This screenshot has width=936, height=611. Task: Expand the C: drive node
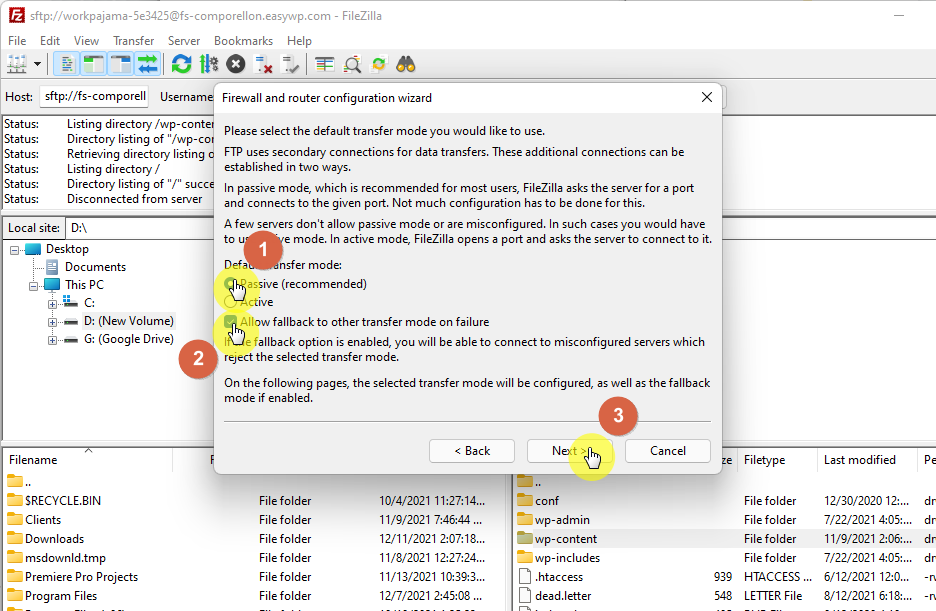(53, 304)
